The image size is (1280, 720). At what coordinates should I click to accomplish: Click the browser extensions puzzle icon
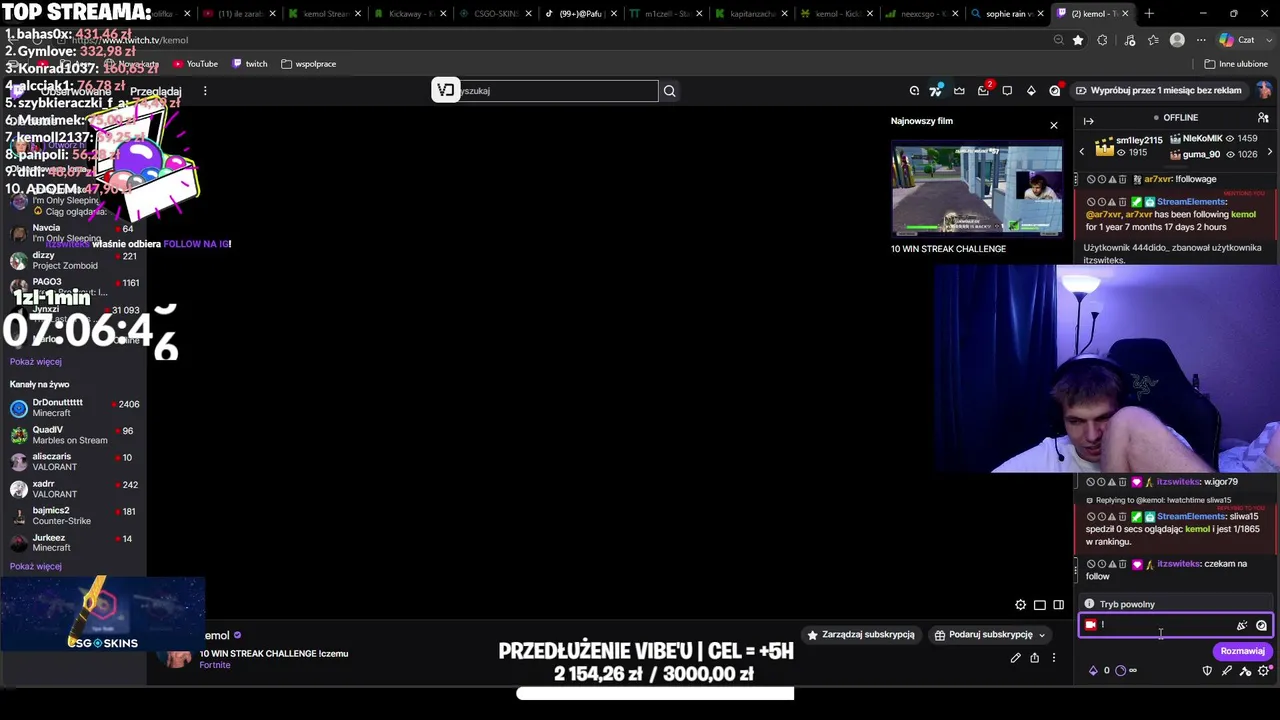point(1102,40)
